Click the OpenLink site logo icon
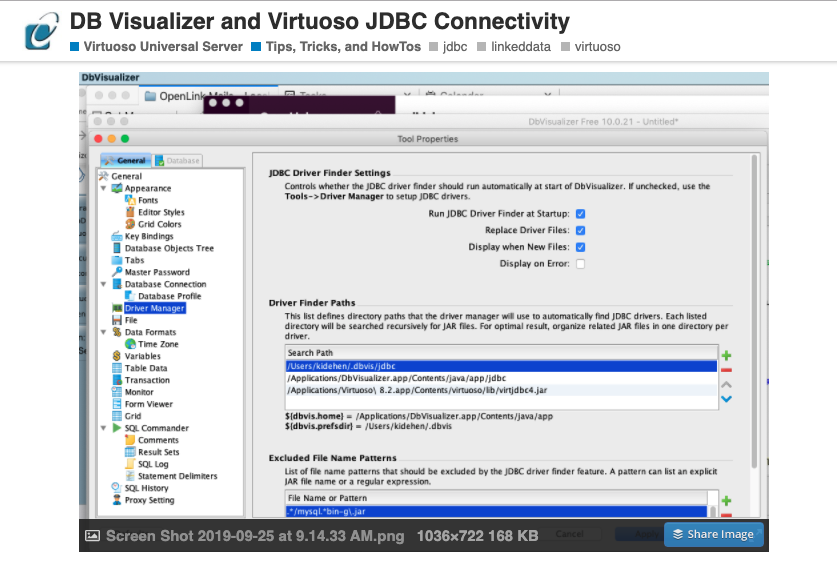Image resolution: width=837 pixels, height=571 pixels. pos(42,31)
